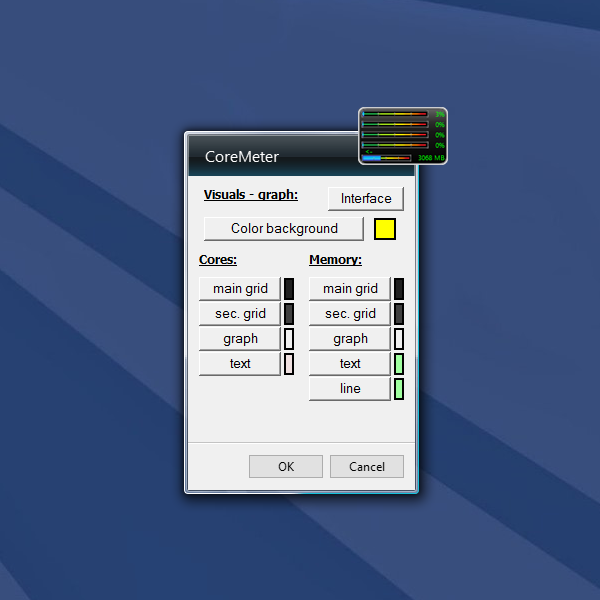Open the Color background picker button
The width and height of the screenshot is (600, 600).
(x=284, y=229)
